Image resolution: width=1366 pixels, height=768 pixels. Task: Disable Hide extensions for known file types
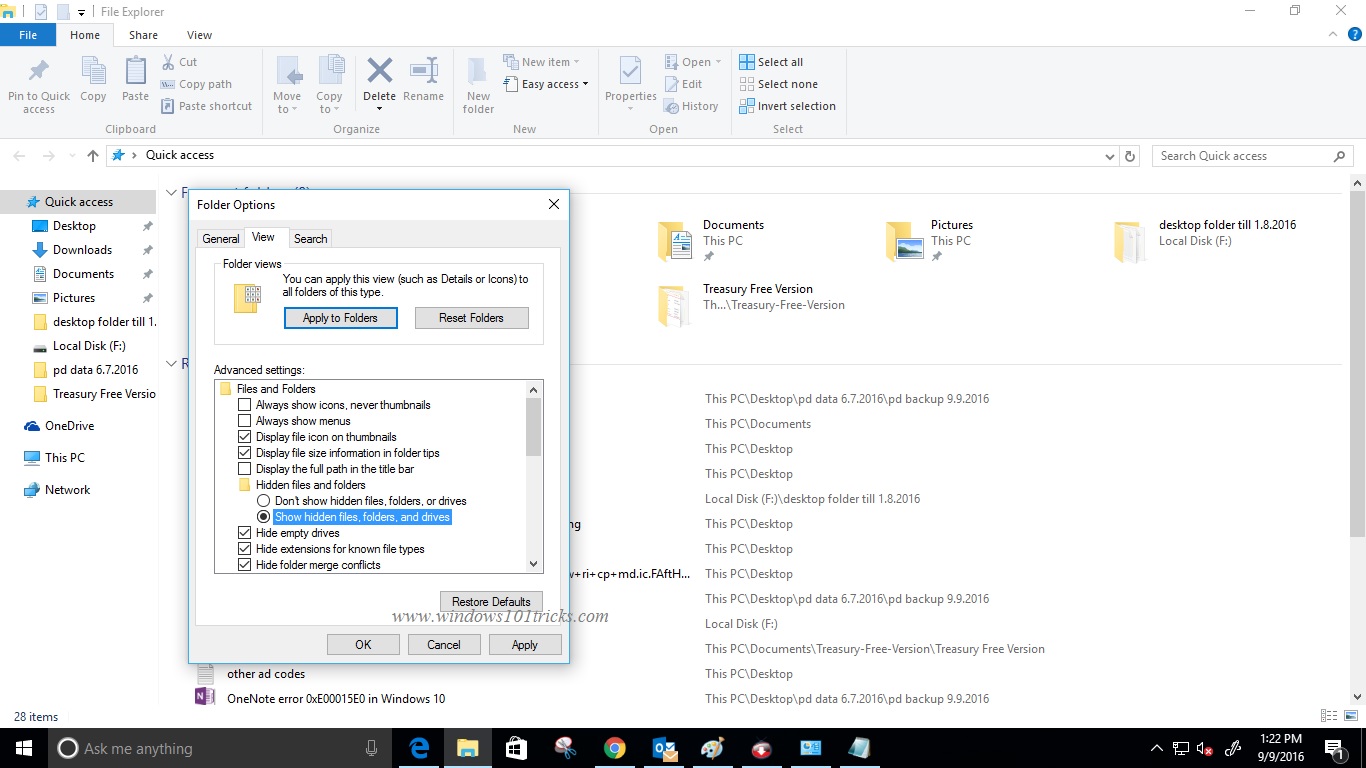245,549
